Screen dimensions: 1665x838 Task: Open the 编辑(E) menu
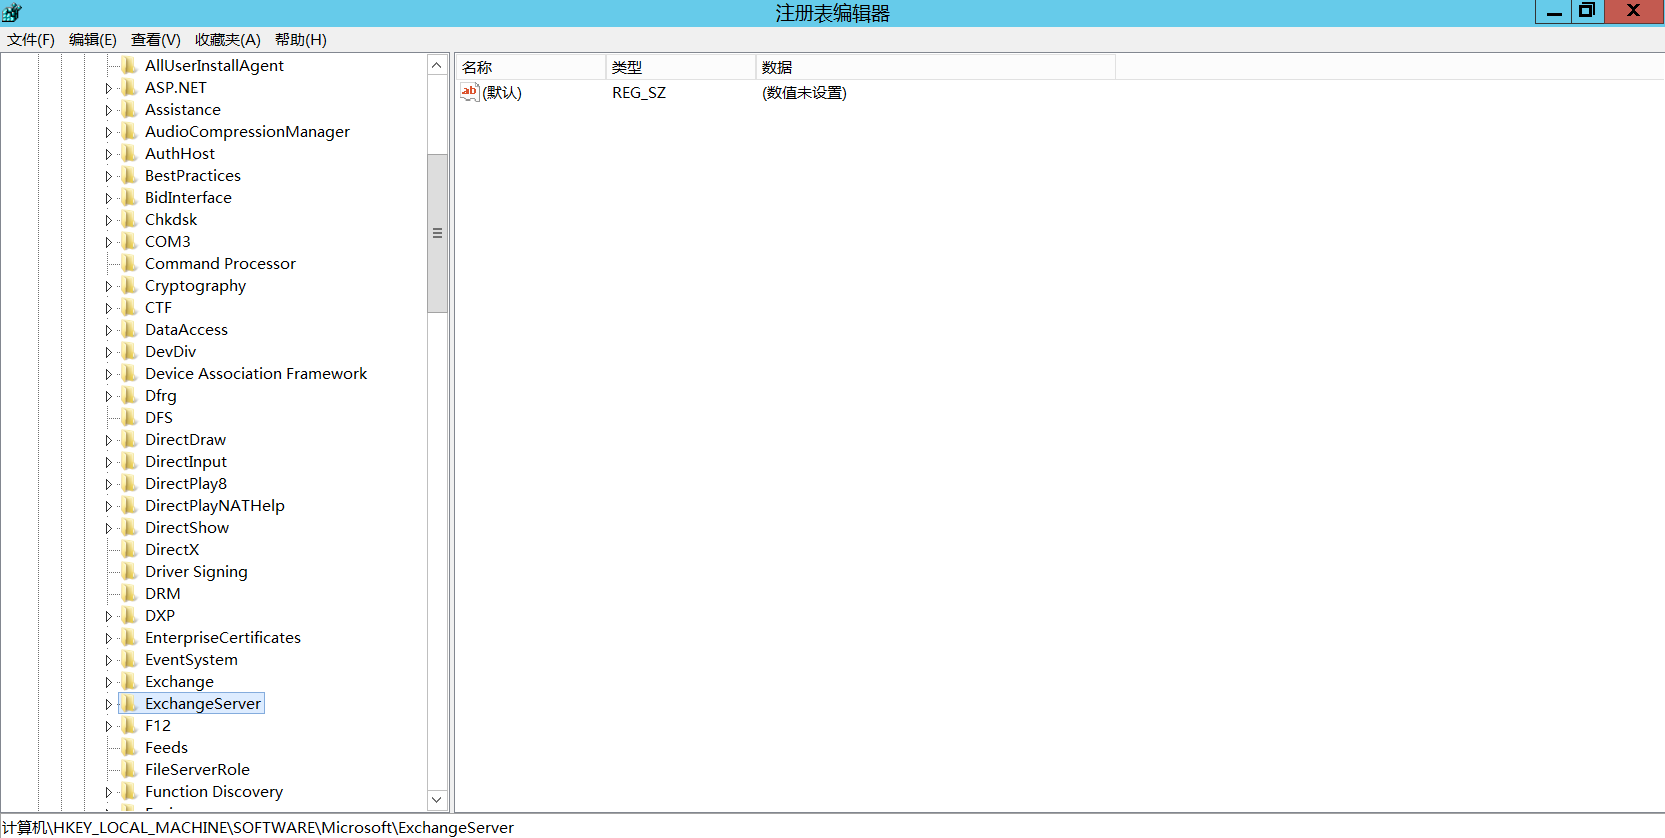tap(93, 40)
